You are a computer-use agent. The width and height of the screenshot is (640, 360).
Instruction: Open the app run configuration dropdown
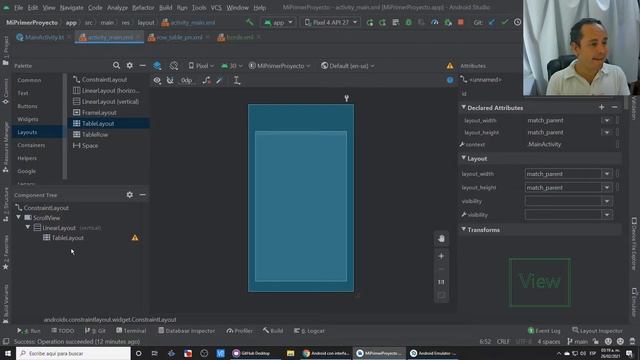[278, 22]
